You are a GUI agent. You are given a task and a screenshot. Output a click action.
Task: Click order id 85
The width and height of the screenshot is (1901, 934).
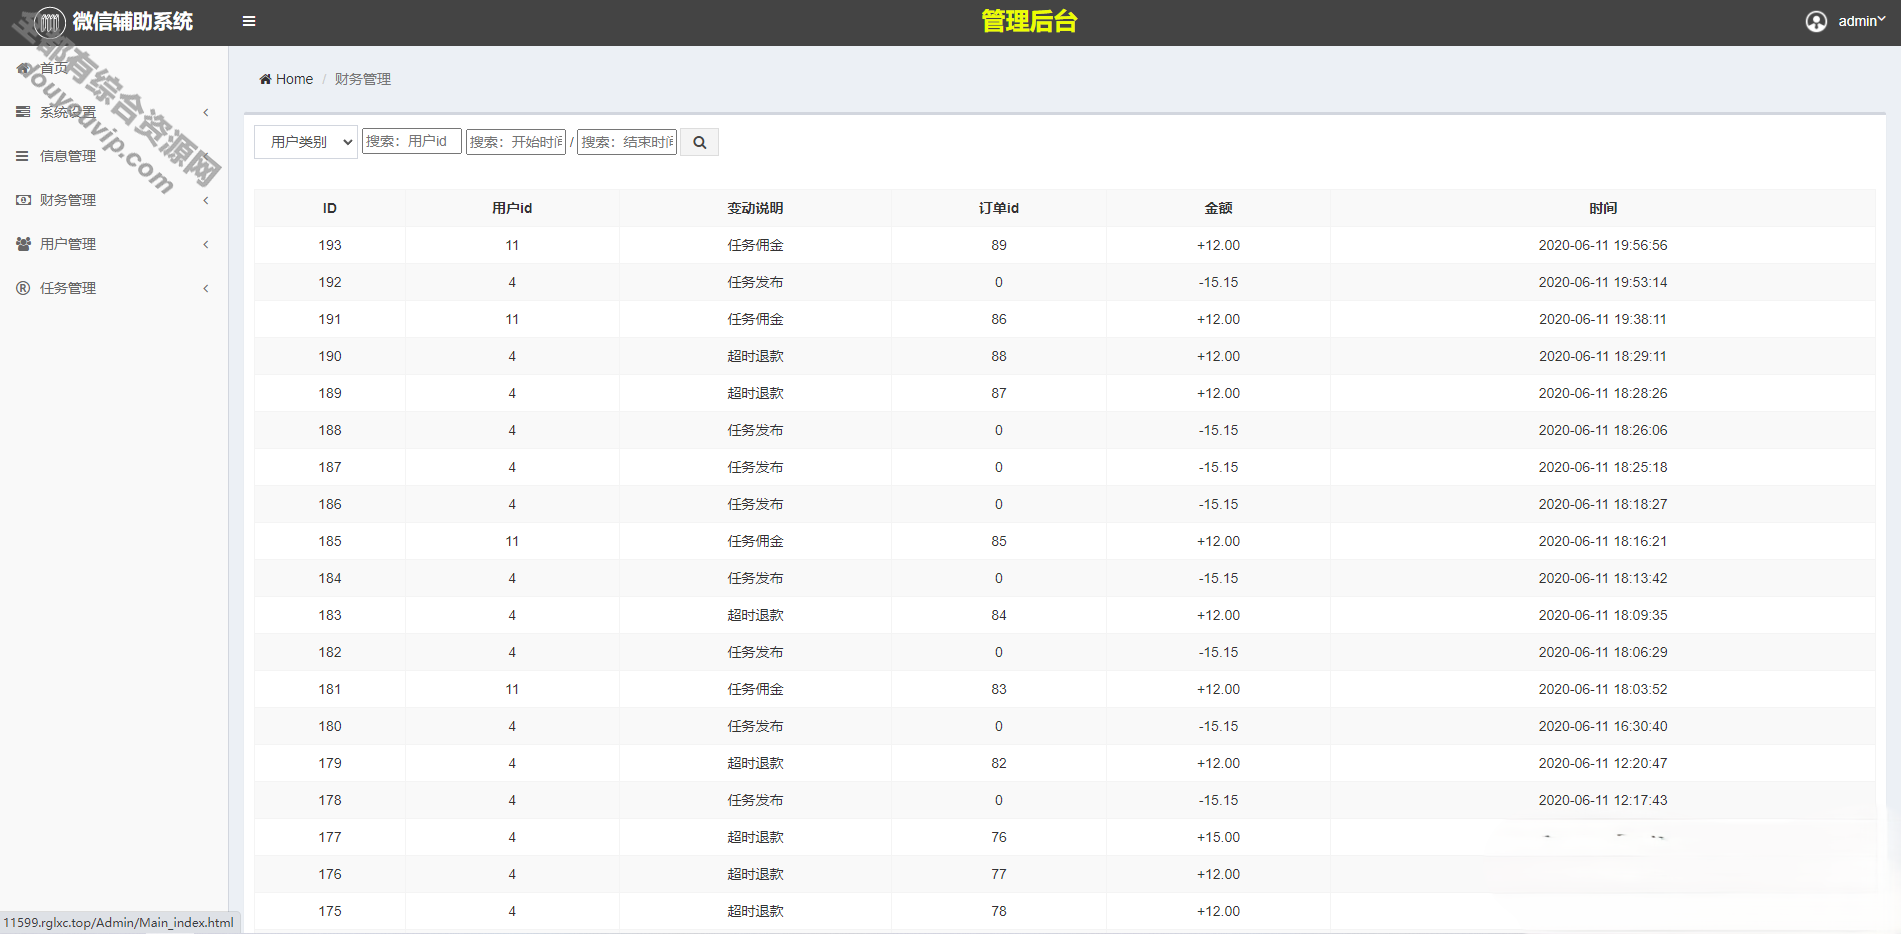(x=999, y=541)
